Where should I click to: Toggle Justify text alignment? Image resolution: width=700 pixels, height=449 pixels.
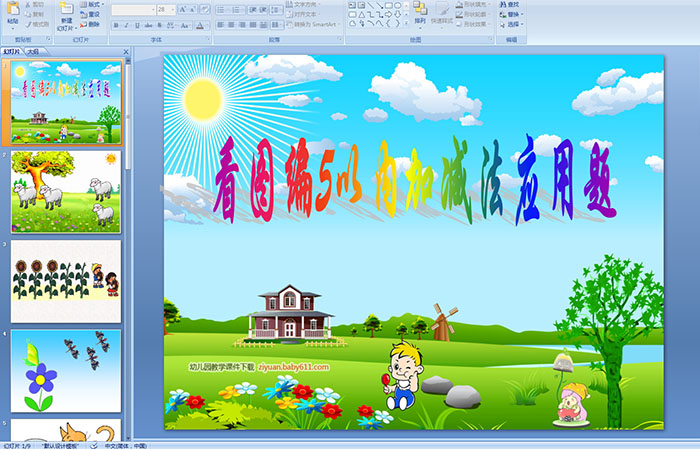[x=253, y=25]
